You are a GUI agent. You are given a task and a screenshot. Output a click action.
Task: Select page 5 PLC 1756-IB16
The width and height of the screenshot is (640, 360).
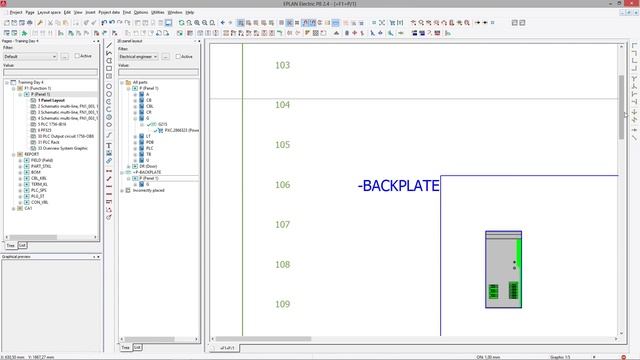(x=52, y=124)
